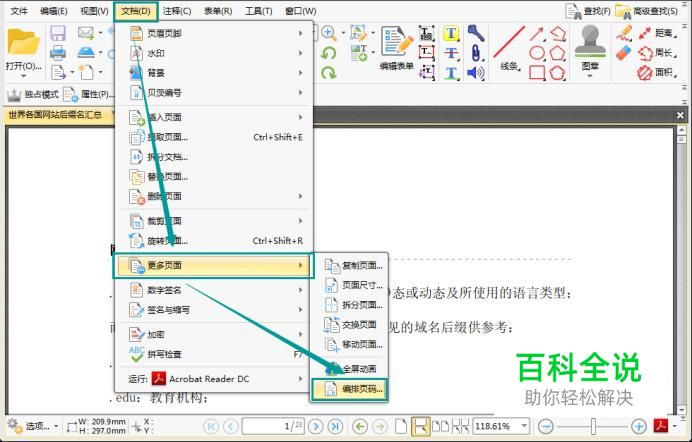The width and height of the screenshot is (692, 442).
Task: Open dropdown arrow beside 选项 button
Action: (56, 426)
